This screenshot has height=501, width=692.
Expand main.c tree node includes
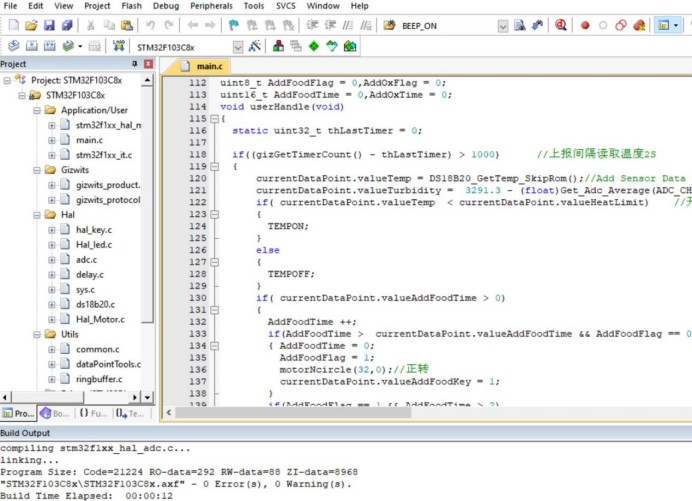52,140
